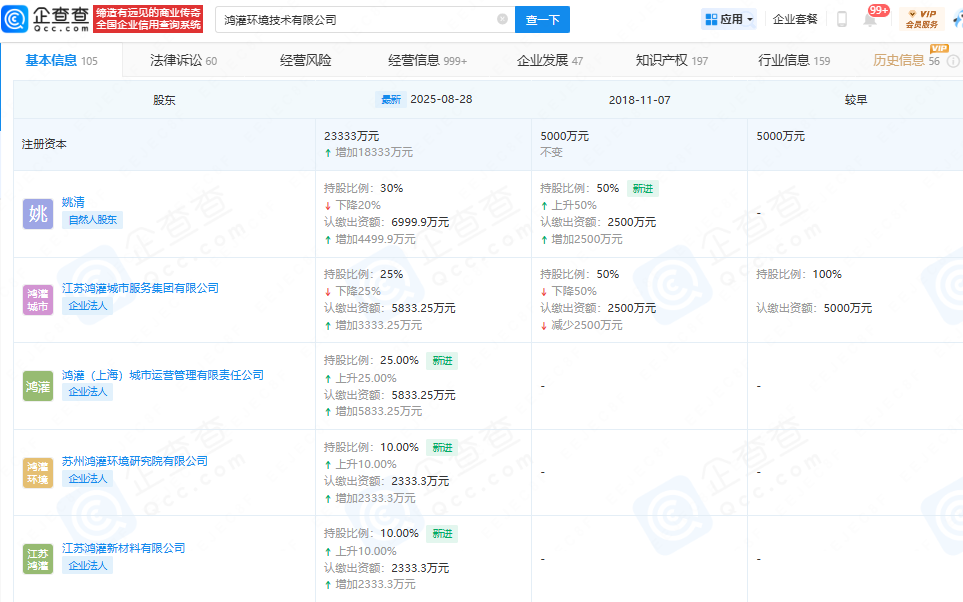Clear the search box text
This screenshot has height=602, width=963.
click(x=502, y=19)
